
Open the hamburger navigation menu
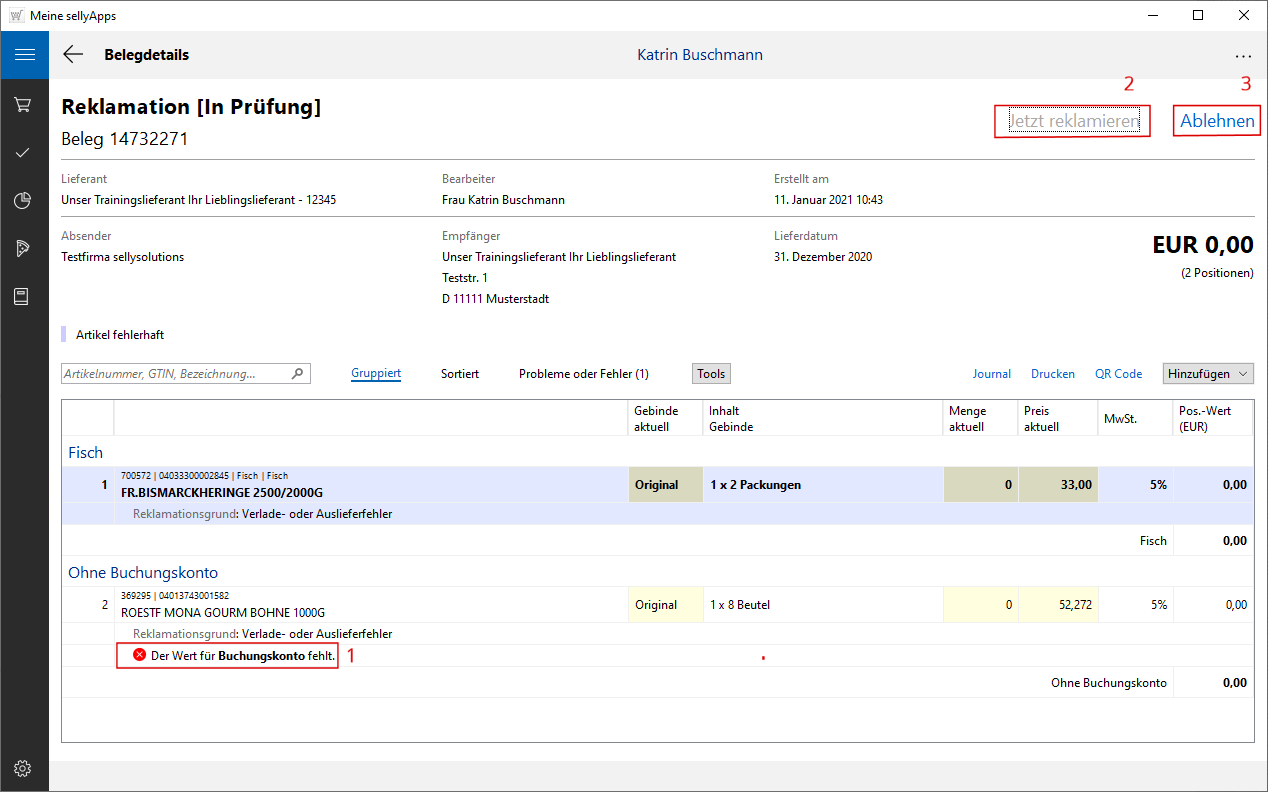[x=24, y=55]
